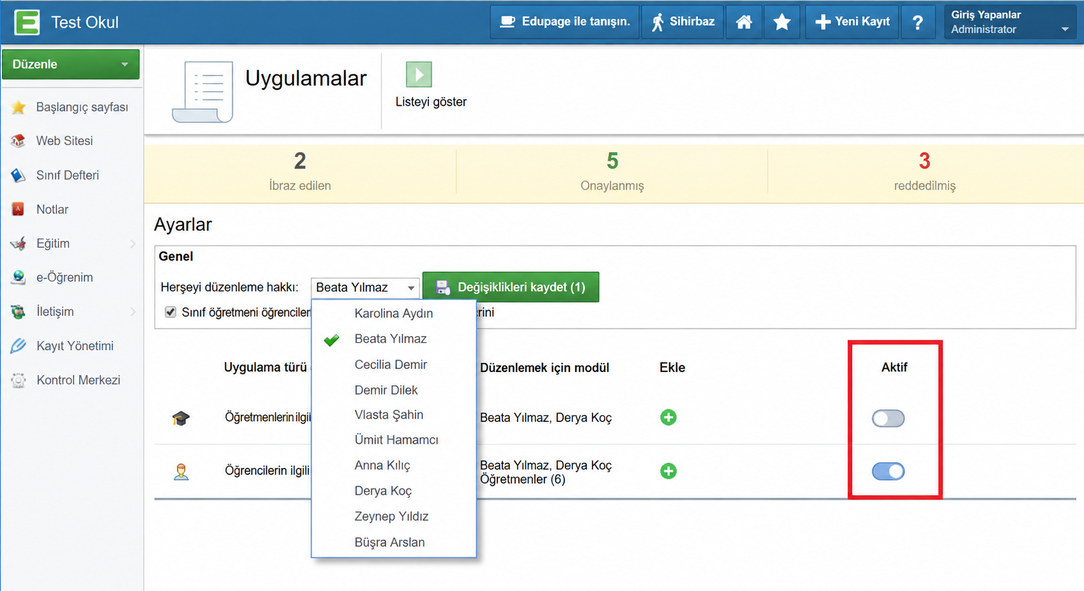Click the Yeni Kayıt button
1084x591 pixels.
click(x=852, y=22)
